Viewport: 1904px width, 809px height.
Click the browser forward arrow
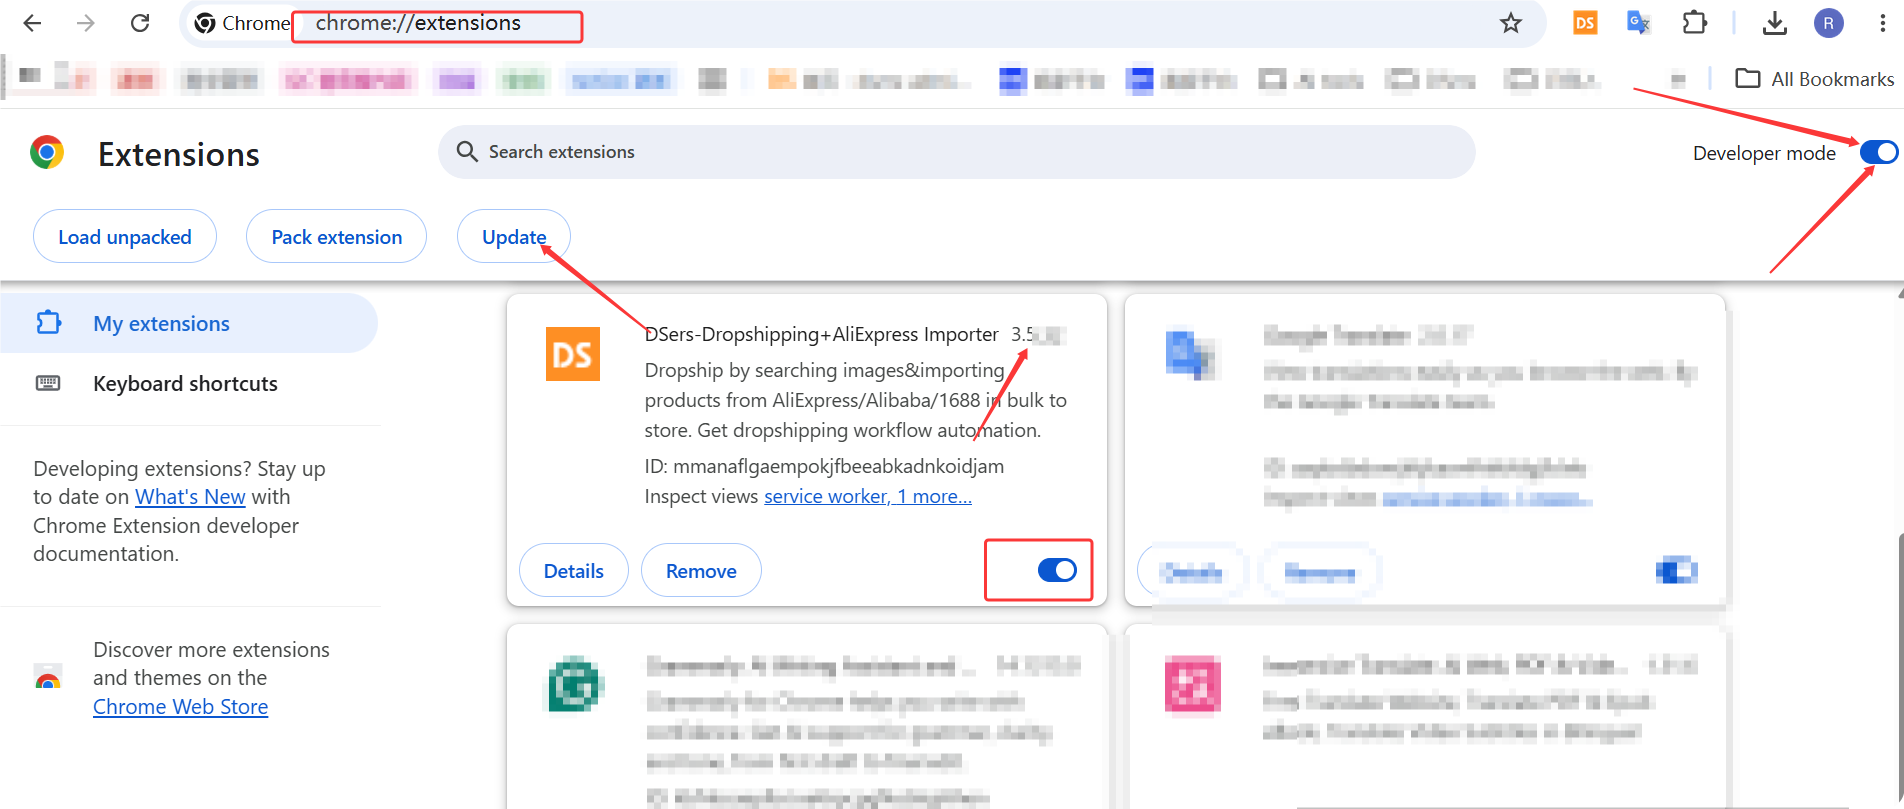pos(86,23)
